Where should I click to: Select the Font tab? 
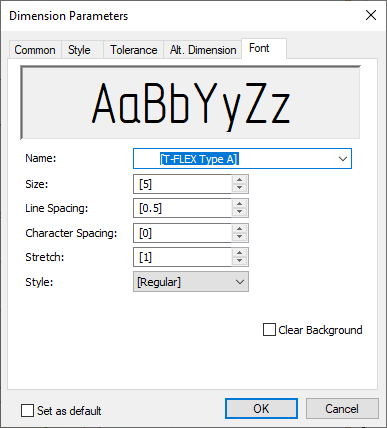[x=264, y=48]
